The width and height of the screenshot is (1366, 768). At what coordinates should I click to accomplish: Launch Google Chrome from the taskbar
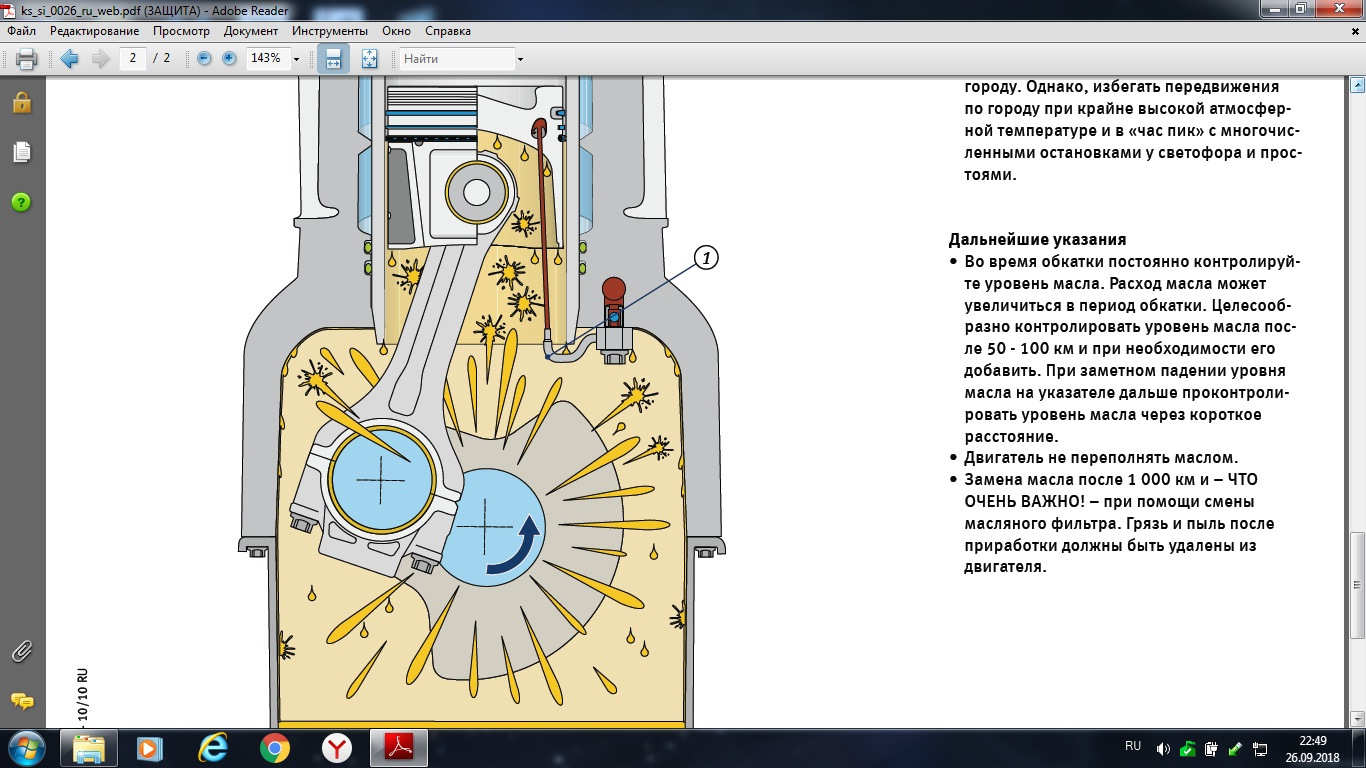pos(275,748)
